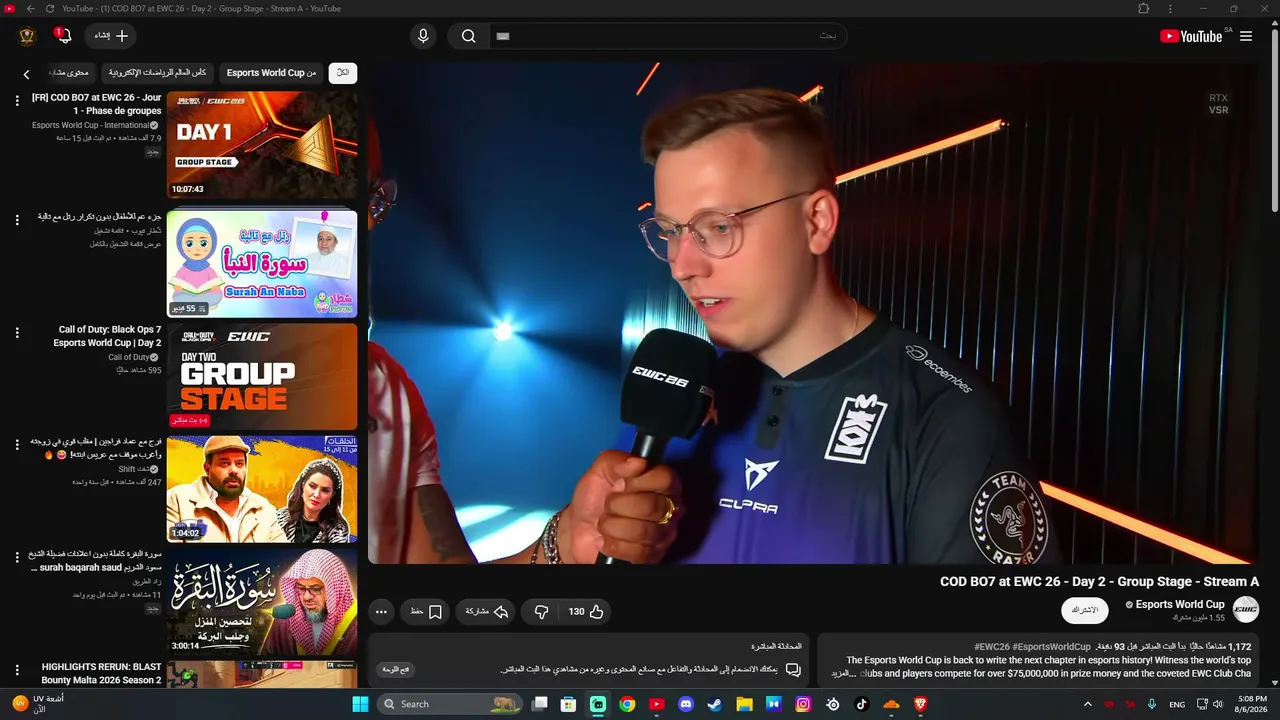Show hidden system tray icons chevron

coord(1088,704)
